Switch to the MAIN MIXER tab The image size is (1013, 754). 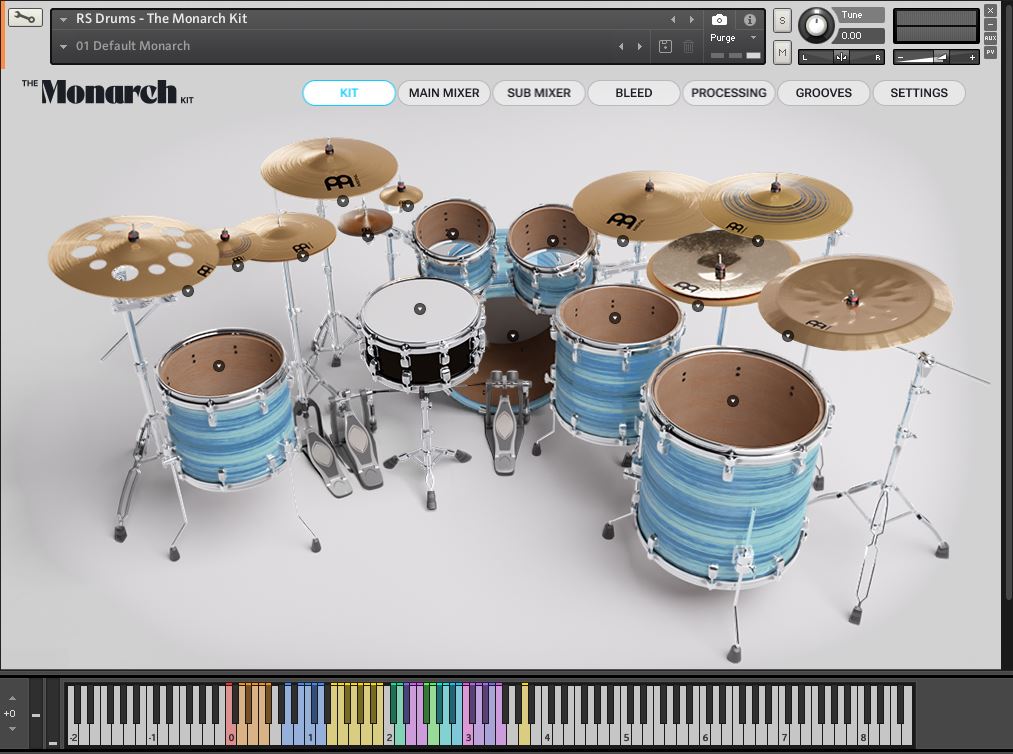pyautogui.click(x=444, y=93)
